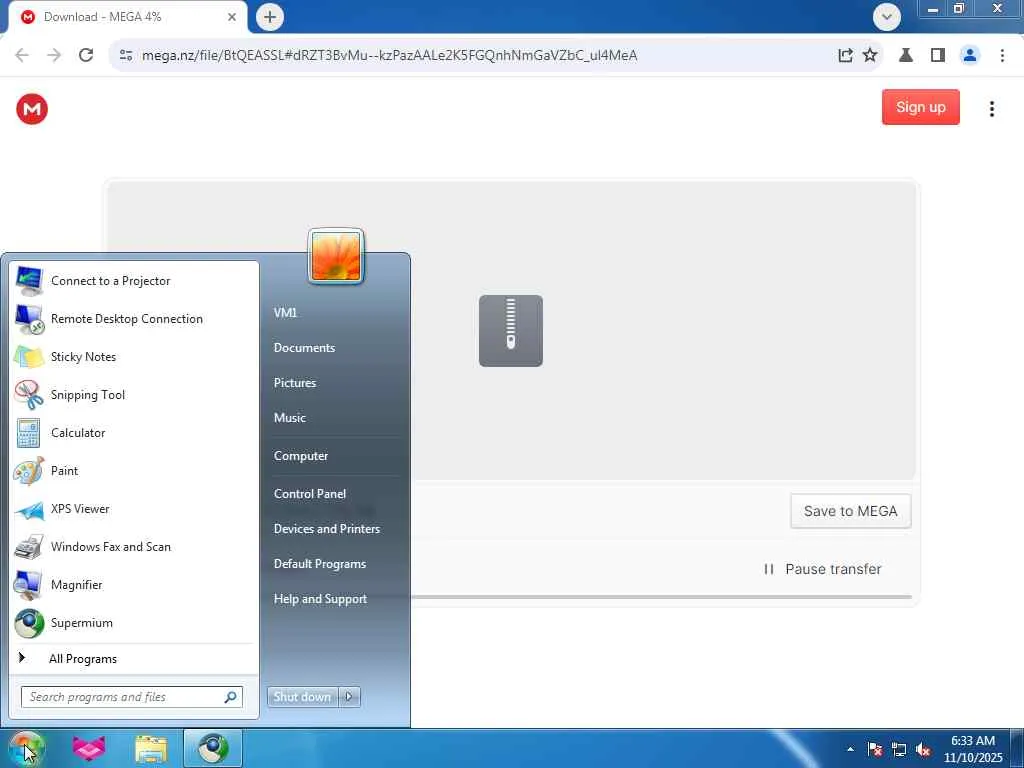Launch Remote Desktop Connection

point(133,319)
